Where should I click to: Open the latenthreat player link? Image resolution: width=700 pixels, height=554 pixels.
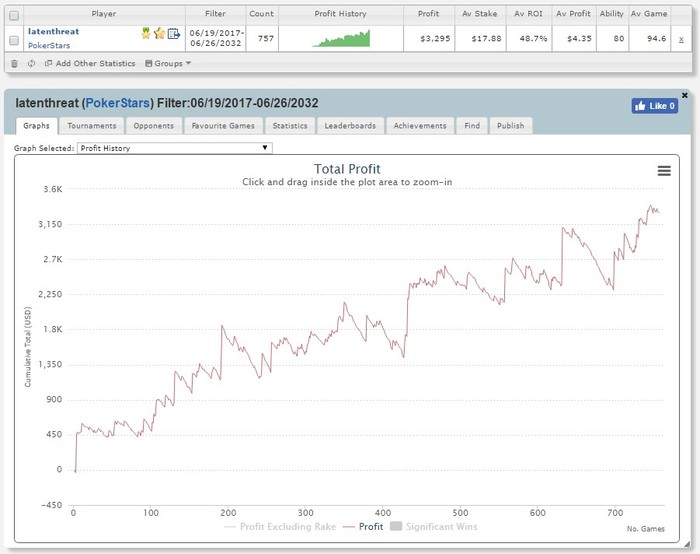(53, 31)
